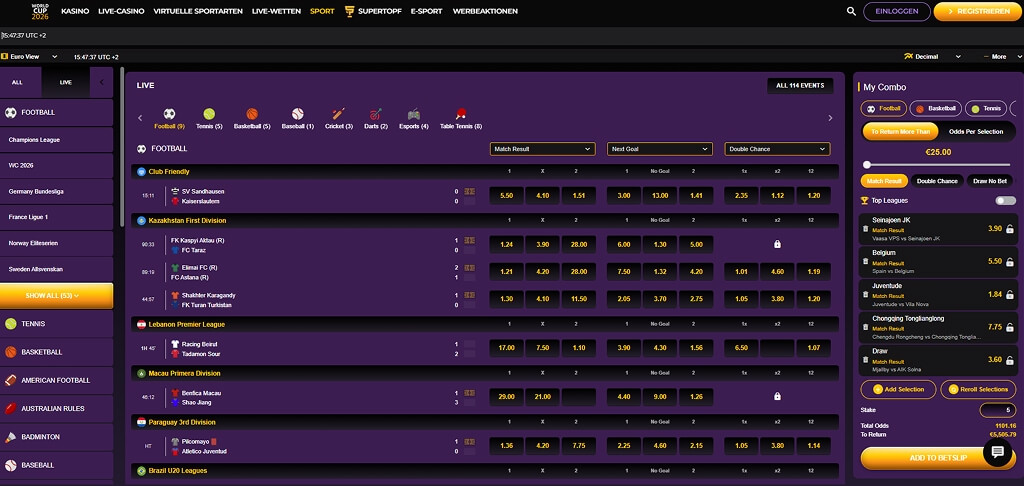Show previous sports with left chevron

[x=140, y=118]
